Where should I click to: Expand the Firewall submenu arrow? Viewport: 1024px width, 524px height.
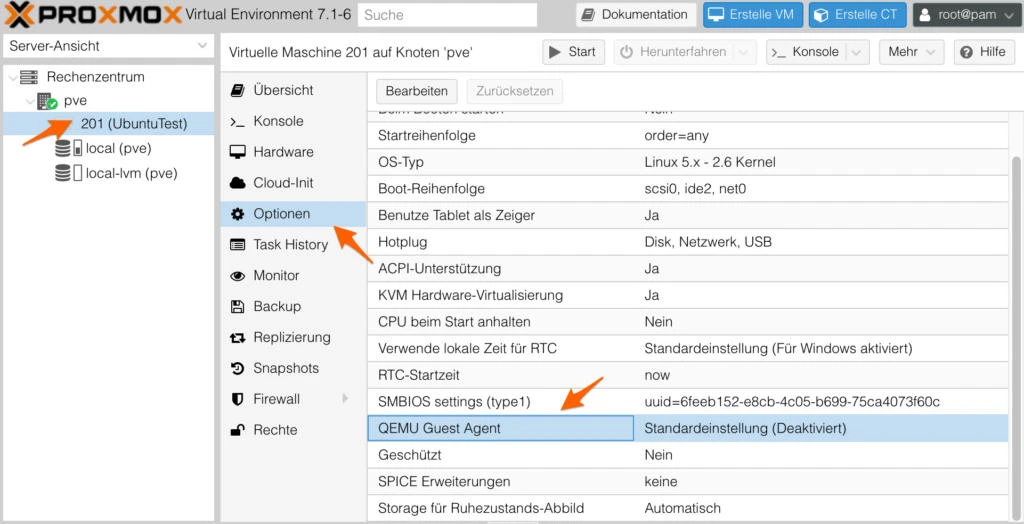346,399
